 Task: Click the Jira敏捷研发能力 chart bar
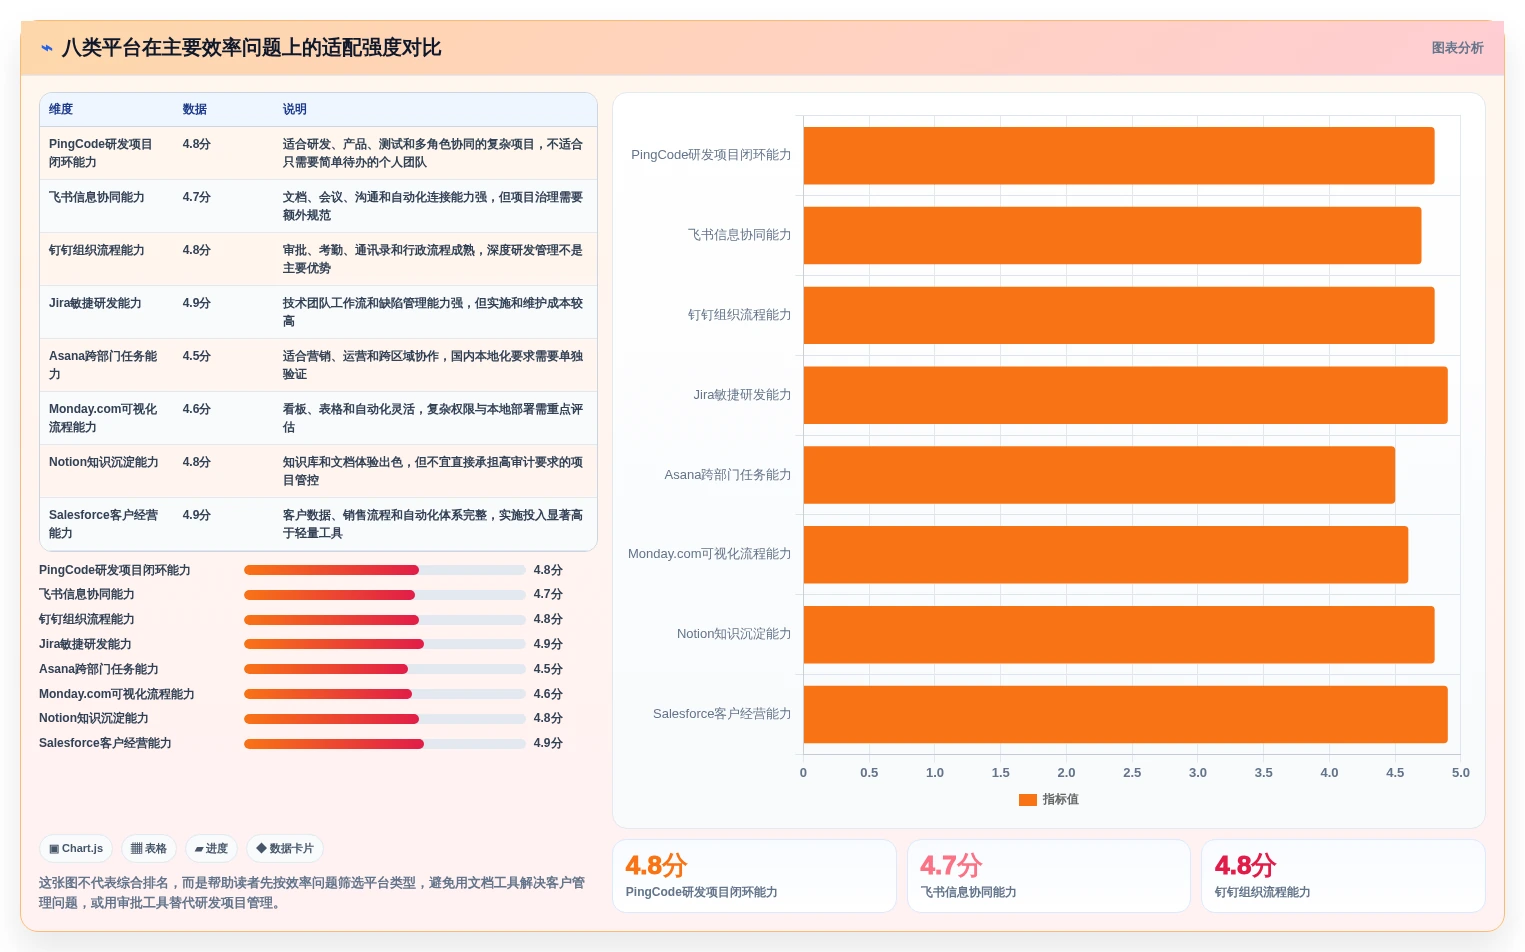tap(1125, 395)
